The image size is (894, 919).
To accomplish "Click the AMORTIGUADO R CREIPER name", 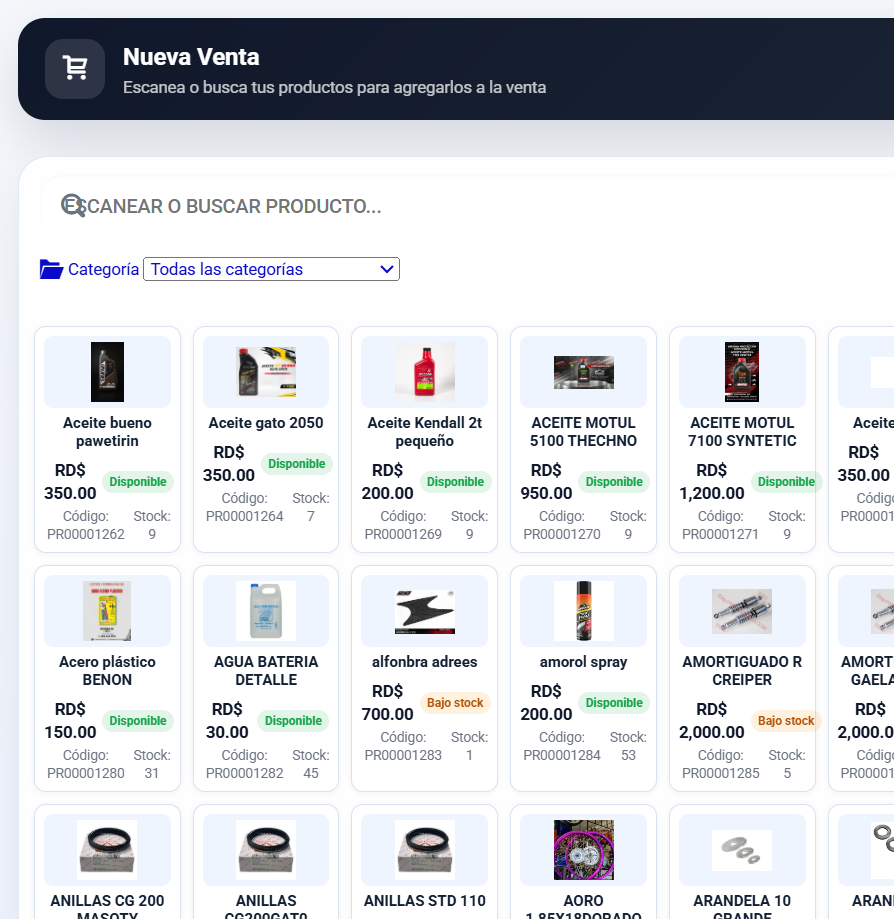I will [x=742, y=670].
